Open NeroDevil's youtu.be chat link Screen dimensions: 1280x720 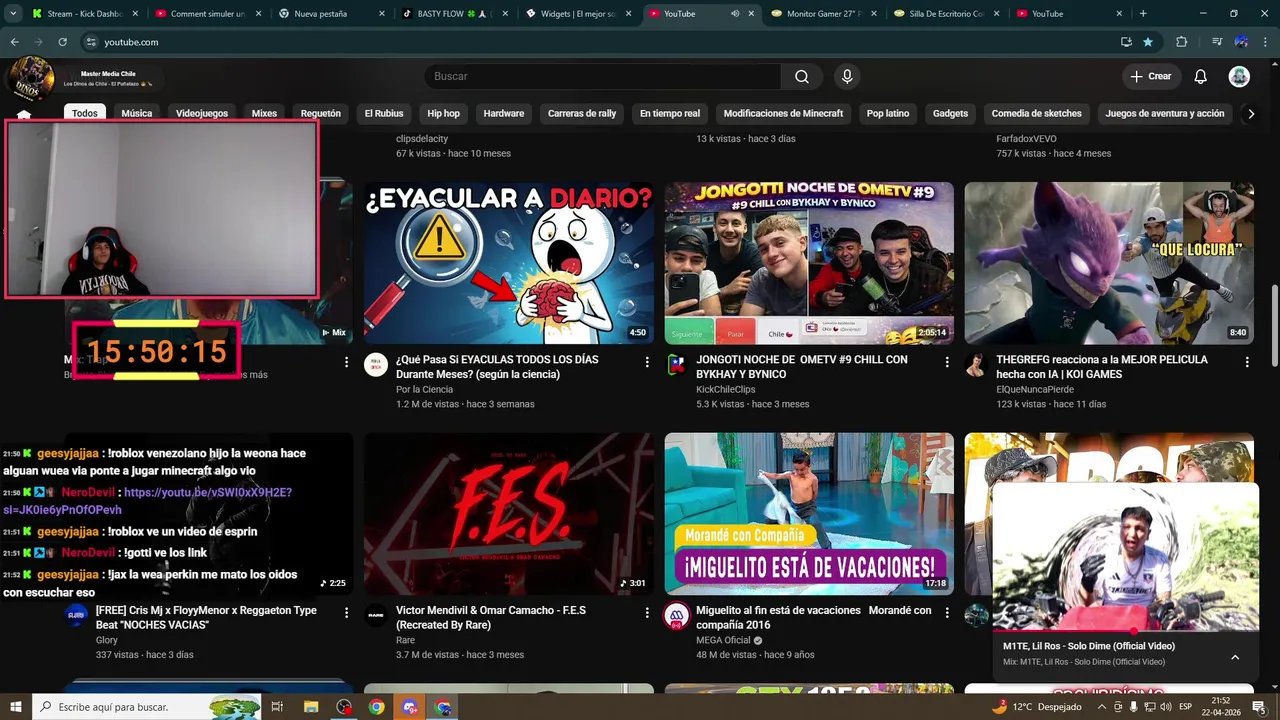click(147, 501)
